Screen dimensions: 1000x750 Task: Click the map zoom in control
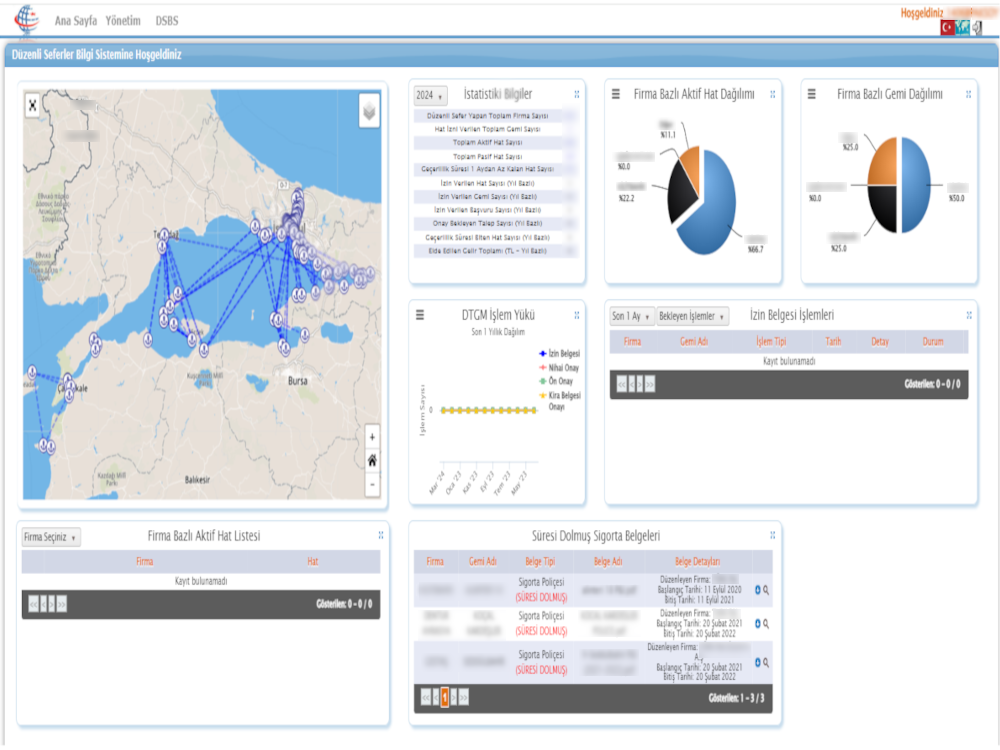[x=370, y=437]
